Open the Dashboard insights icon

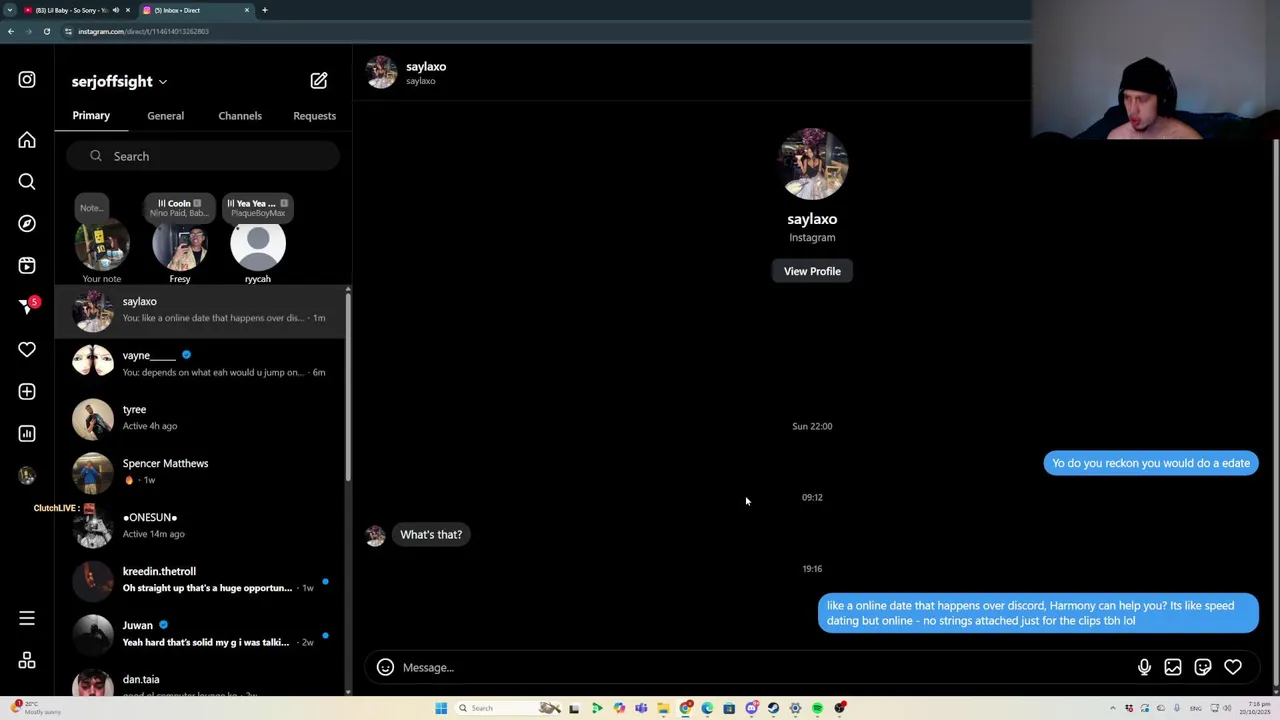point(27,434)
